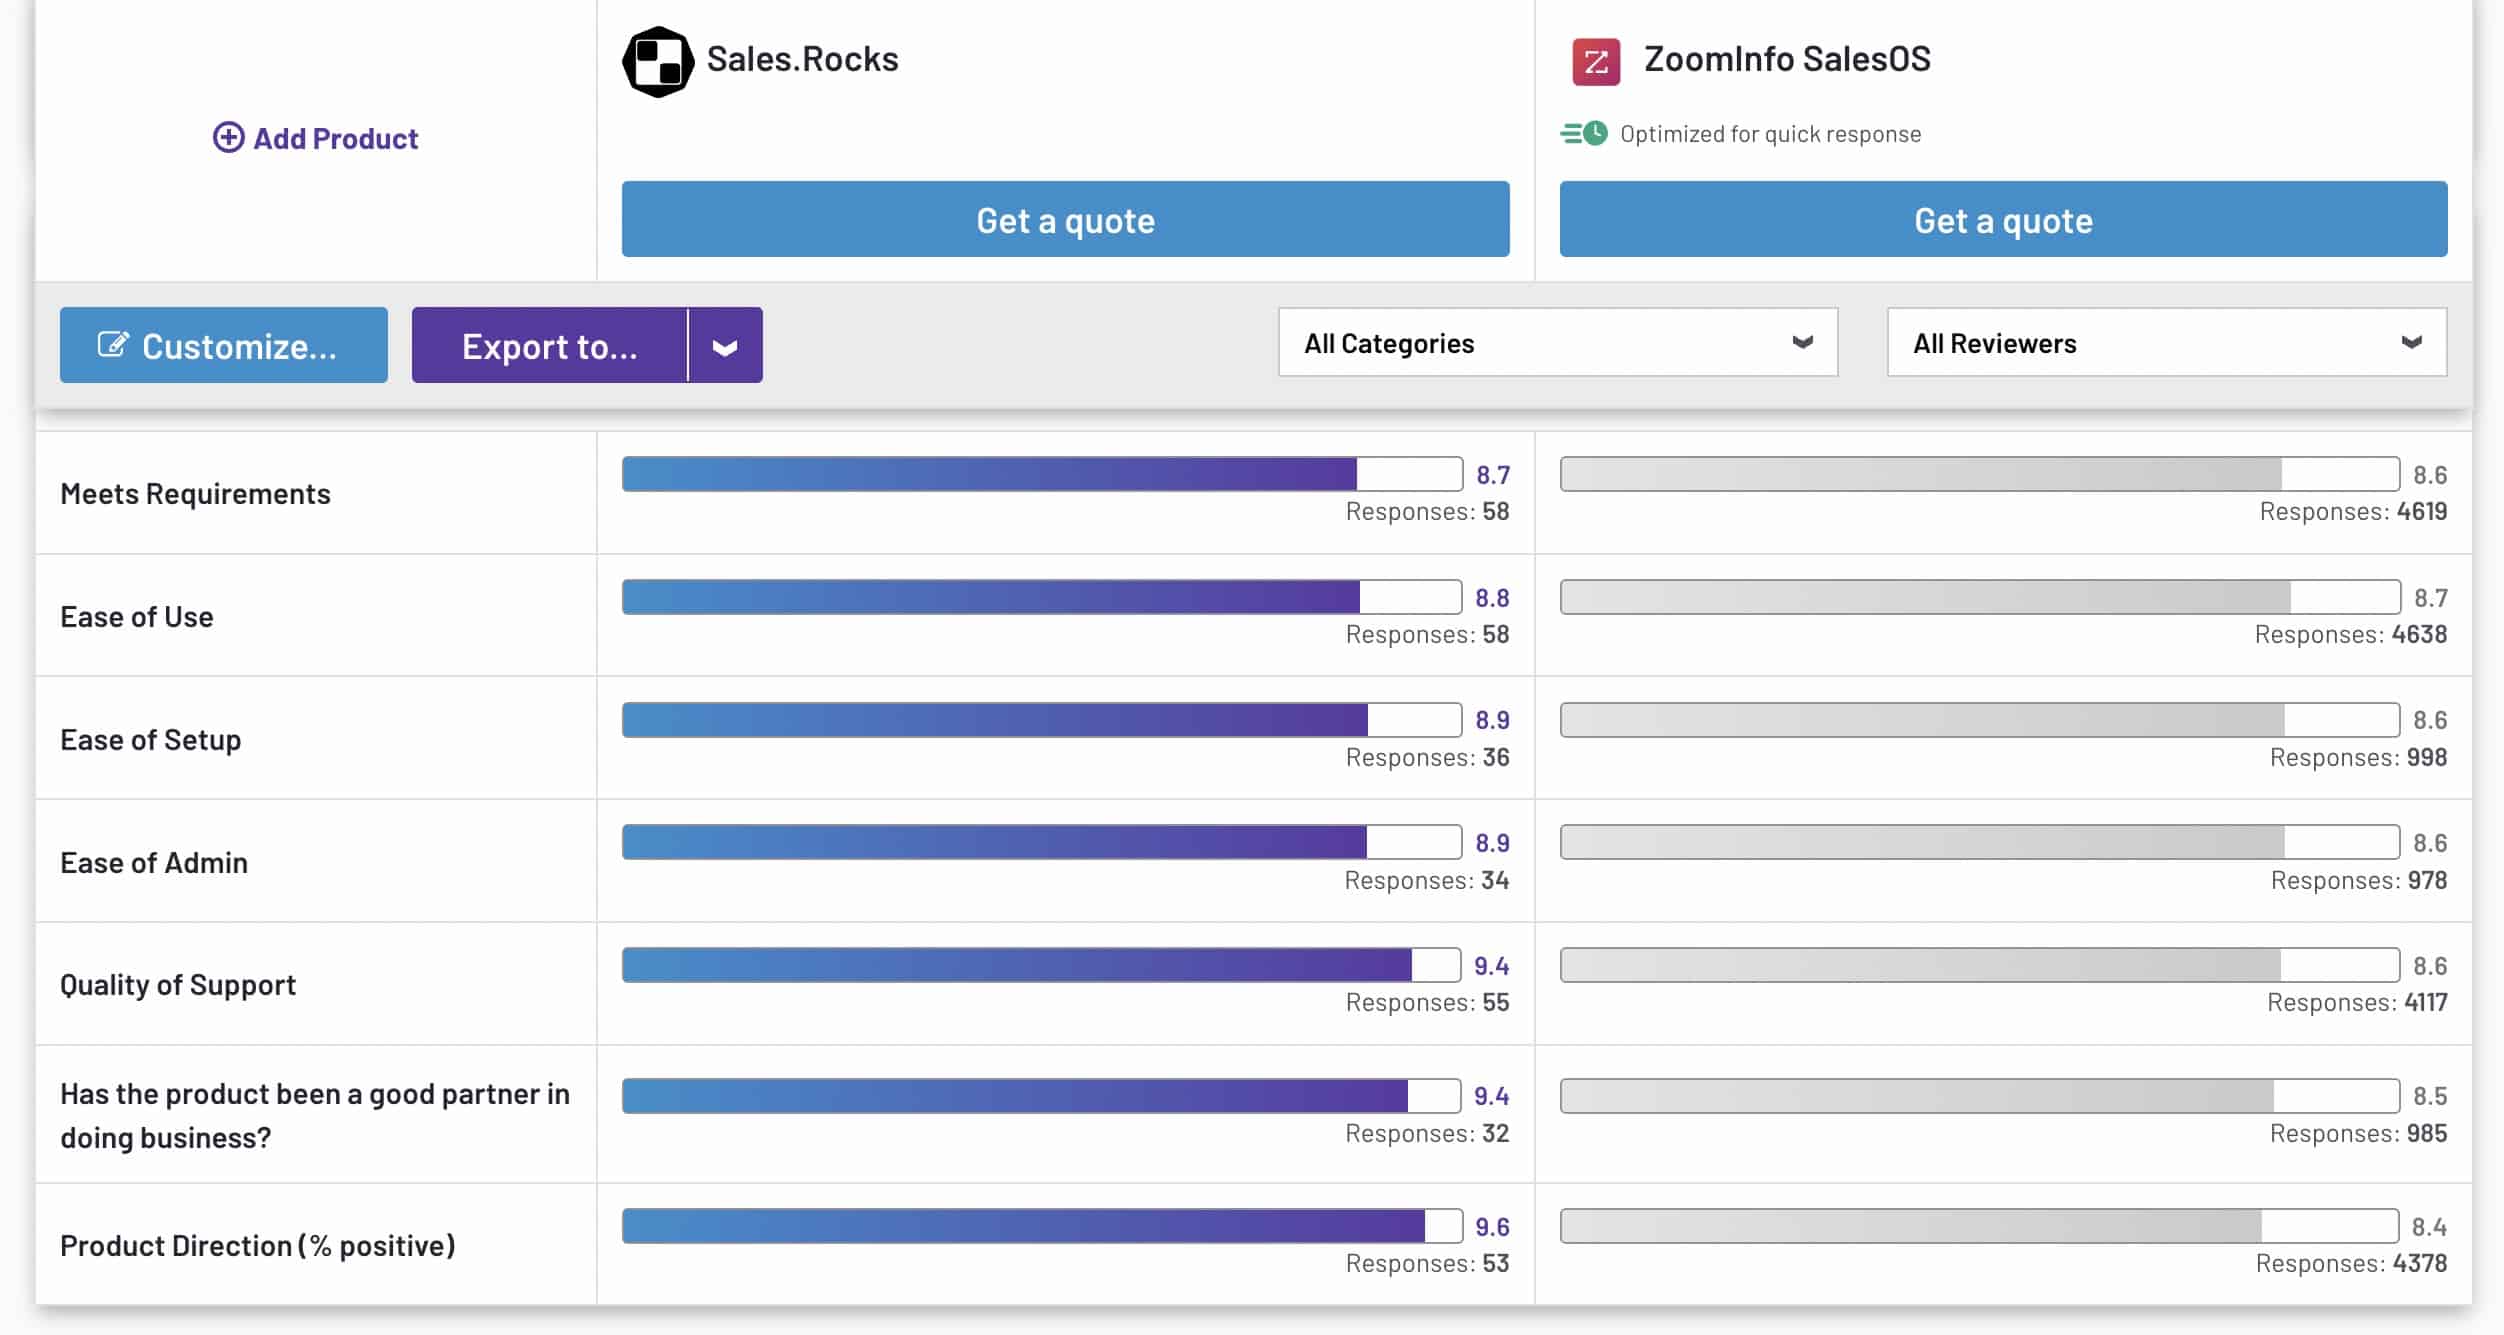This screenshot has width=2504, height=1335.
Task: Open the ZoomInfo SalesOS product link
Action: (x=1787, y=59)
